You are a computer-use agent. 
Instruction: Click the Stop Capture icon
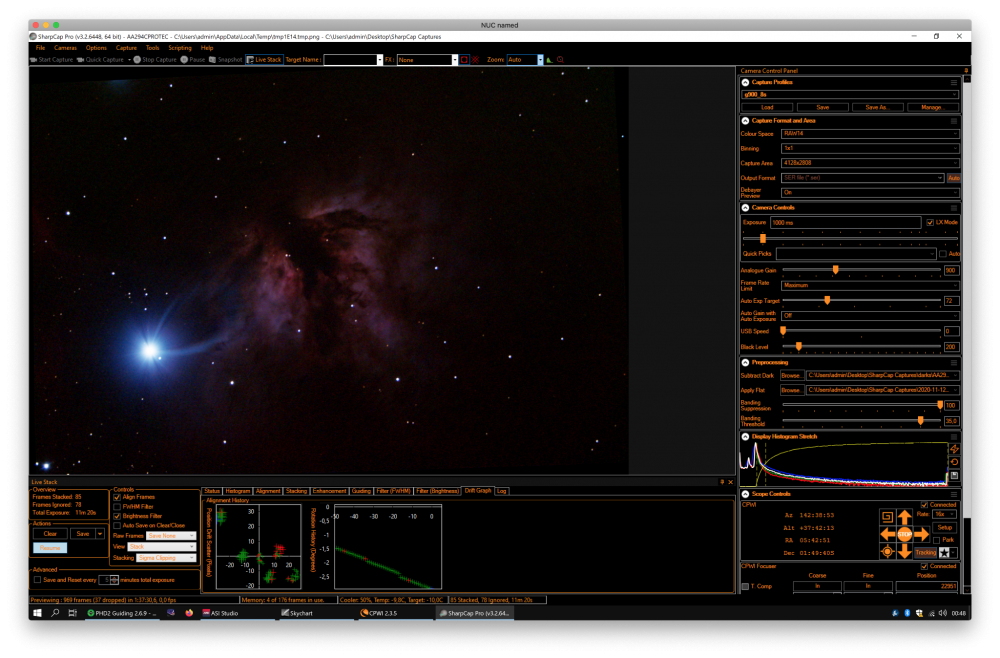[136, 59]
